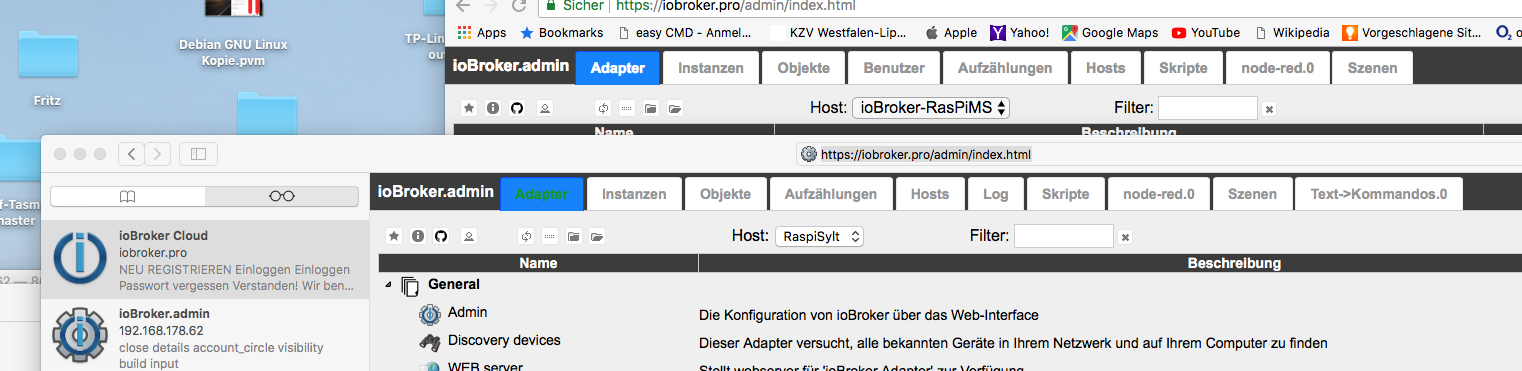Image resolution: width=1522 pixels, height=371 pixels.
Task: Open the Objekte tab in Safari window
Action: click(x=725, y=194)
